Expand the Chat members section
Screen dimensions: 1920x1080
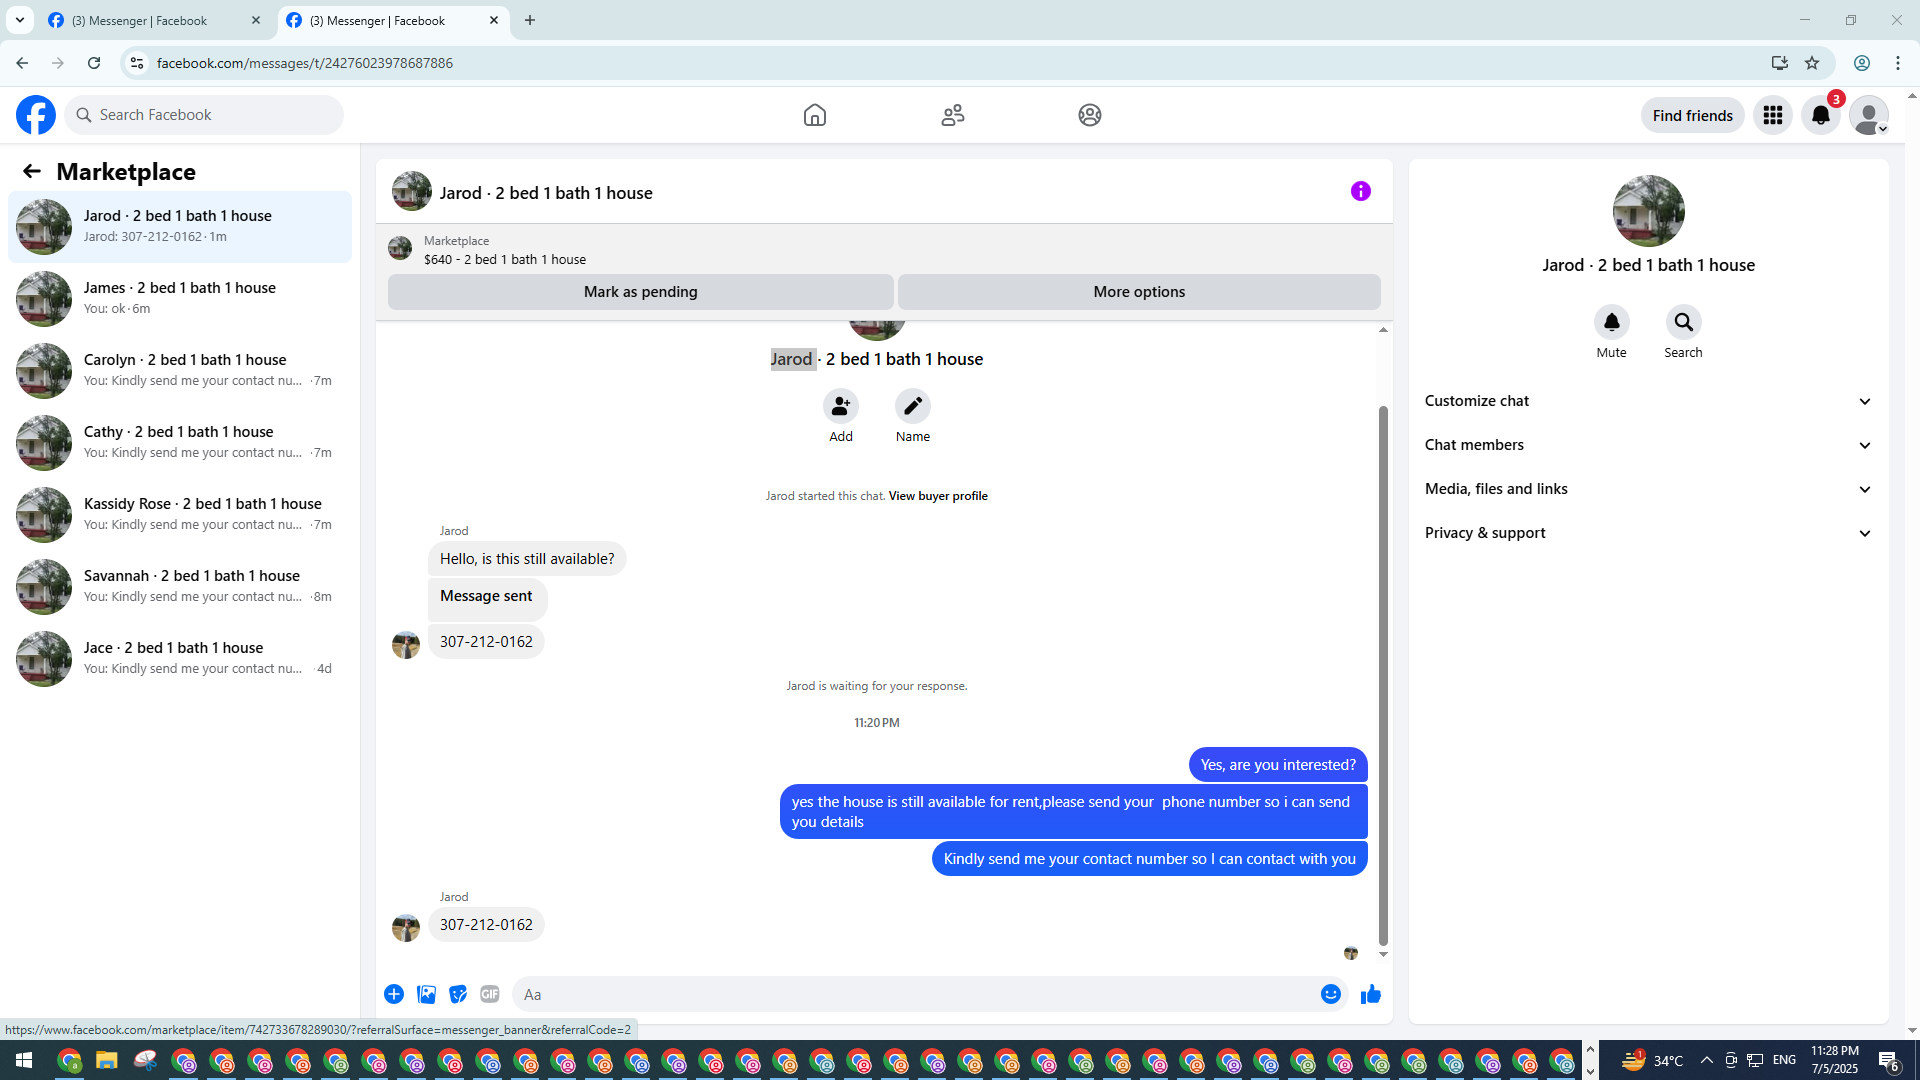click(1647, 445)
